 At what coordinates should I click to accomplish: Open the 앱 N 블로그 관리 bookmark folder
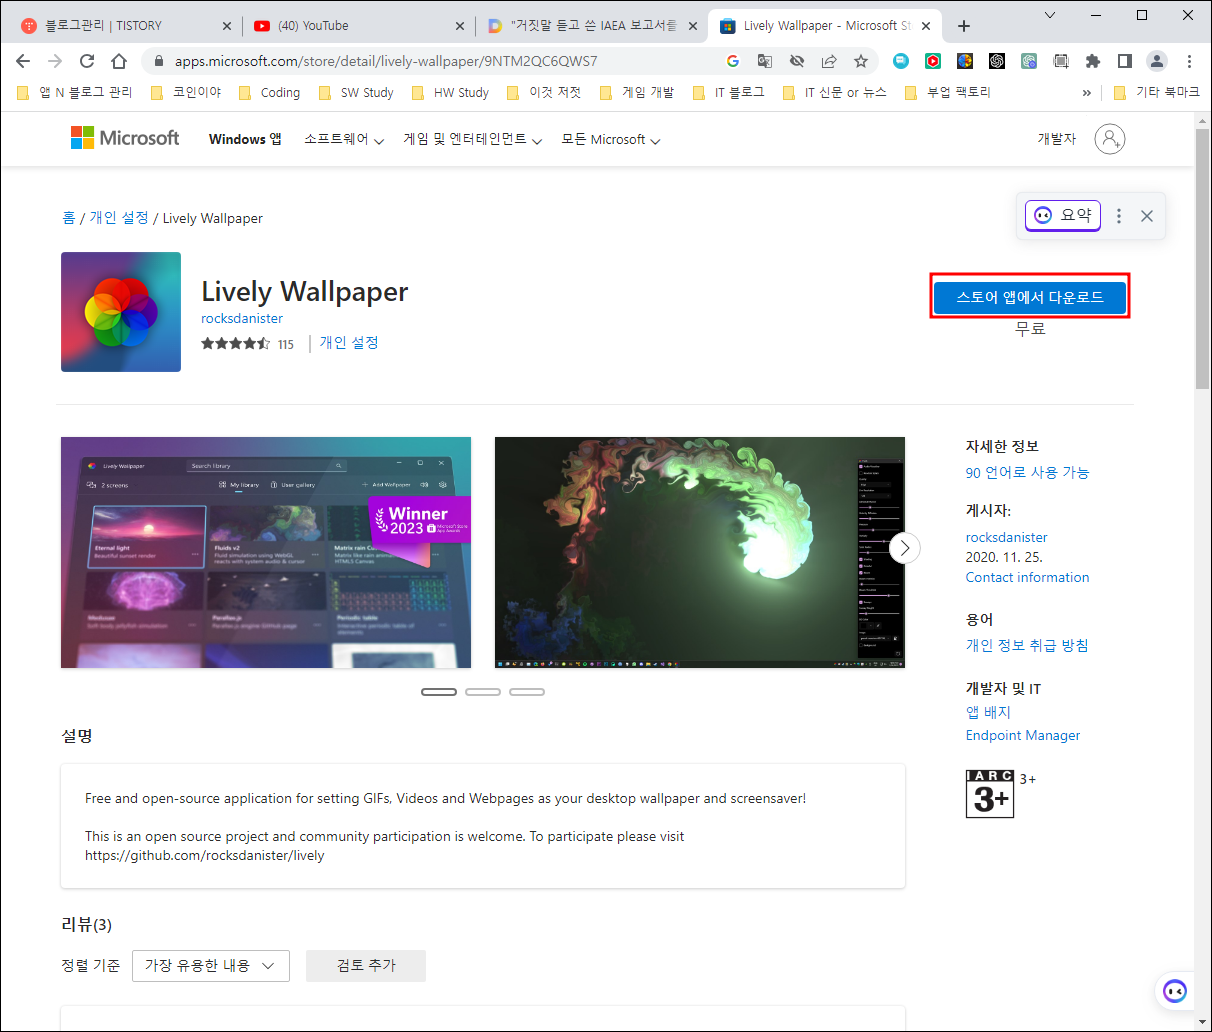75,92
